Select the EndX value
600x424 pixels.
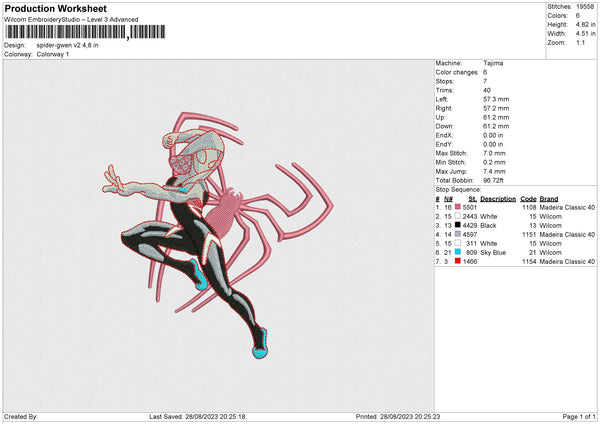point(493,135)
